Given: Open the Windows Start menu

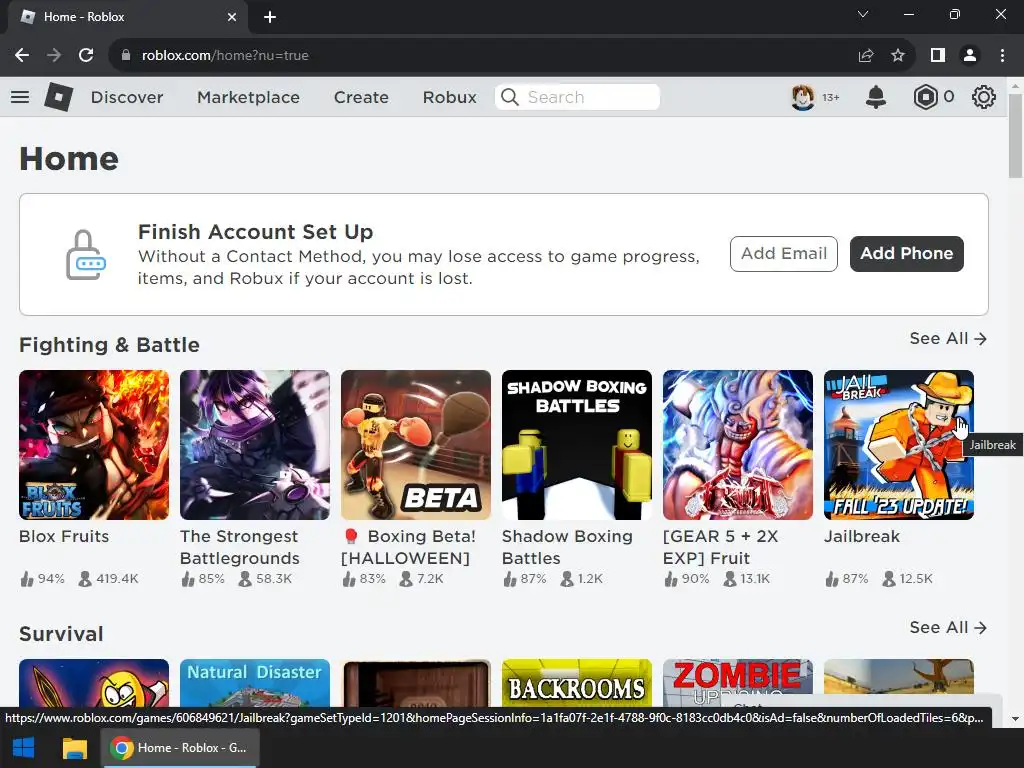Looking at the screenshot, I should 24,748.
